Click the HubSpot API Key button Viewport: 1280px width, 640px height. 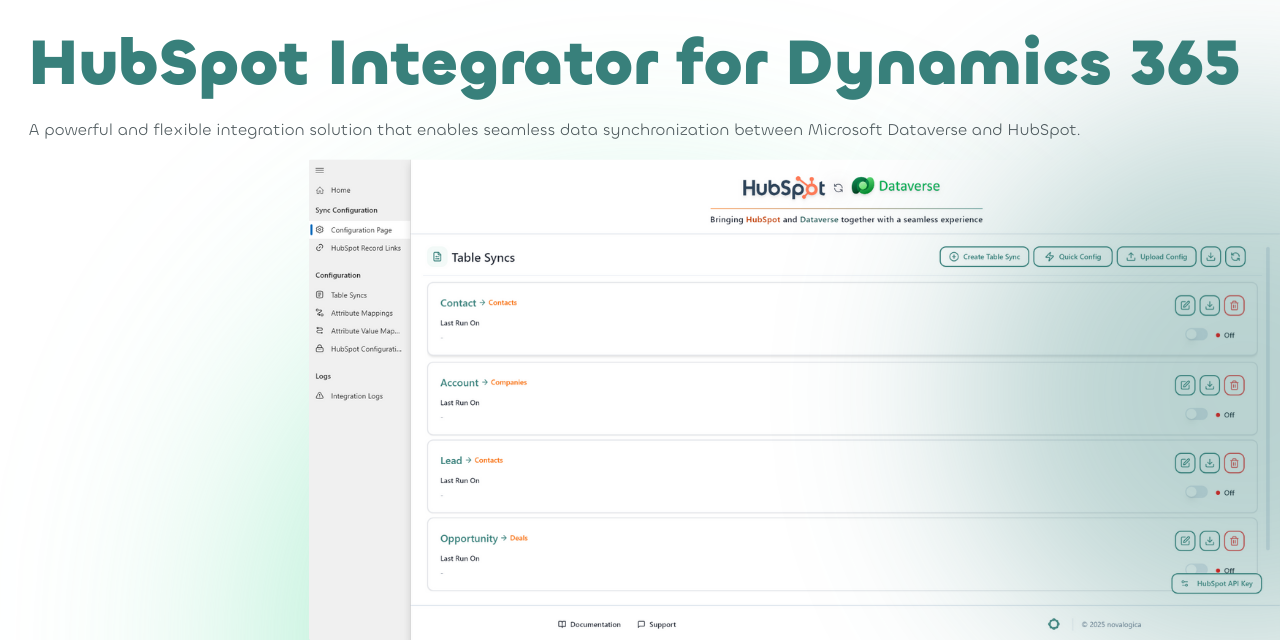1216,583
